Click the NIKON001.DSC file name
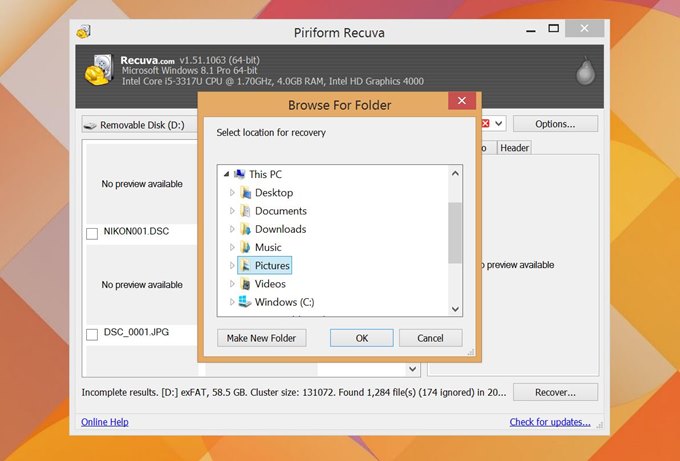Viewport: 680px width, 461px height. pos(136,231)
